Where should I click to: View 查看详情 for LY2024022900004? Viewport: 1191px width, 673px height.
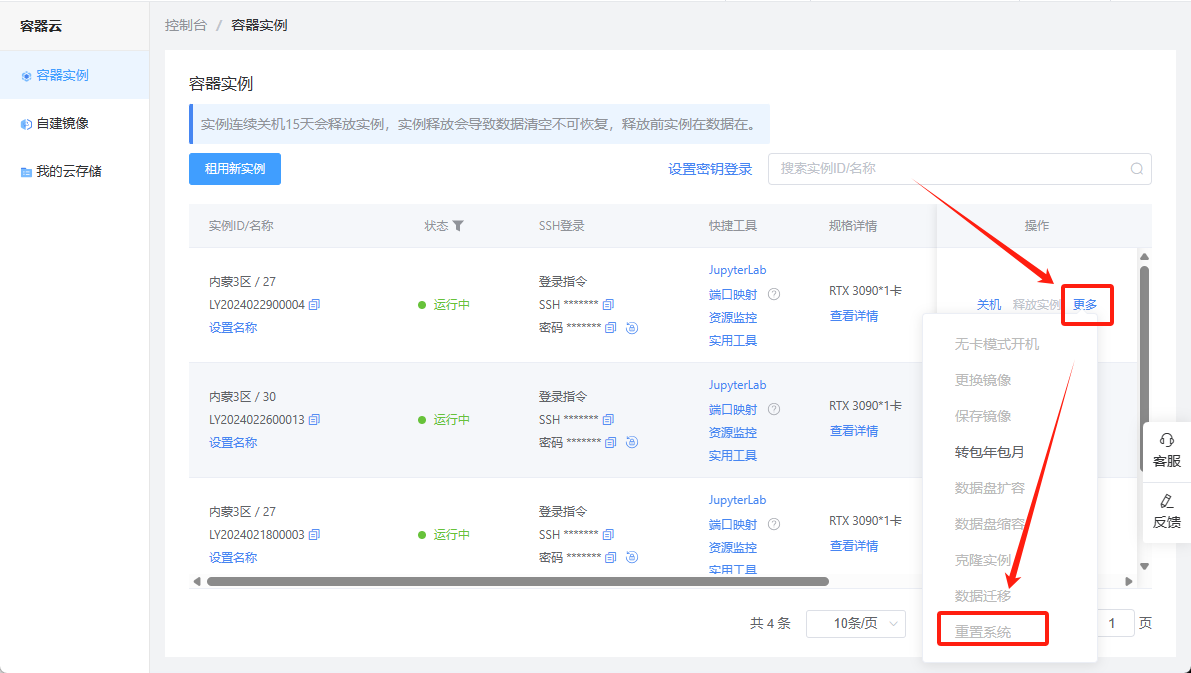pos(854,316)
